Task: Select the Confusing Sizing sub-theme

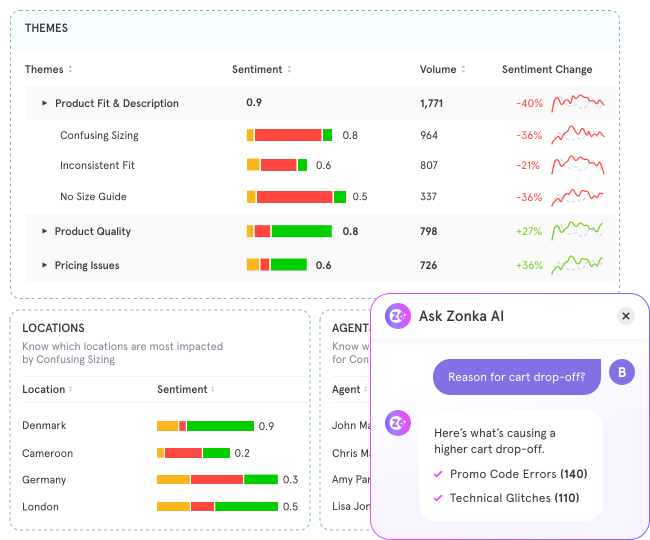Action: [99, 135]
